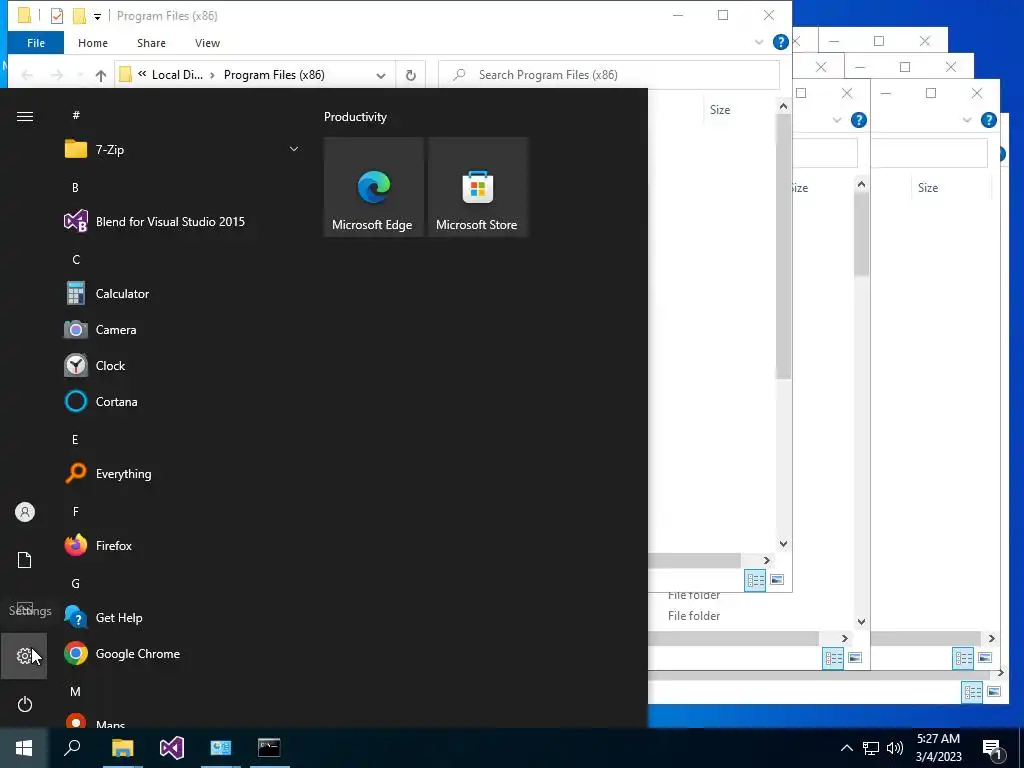Open the Camera app
The image size is (1024, 768).
click(x=101, y=330)
